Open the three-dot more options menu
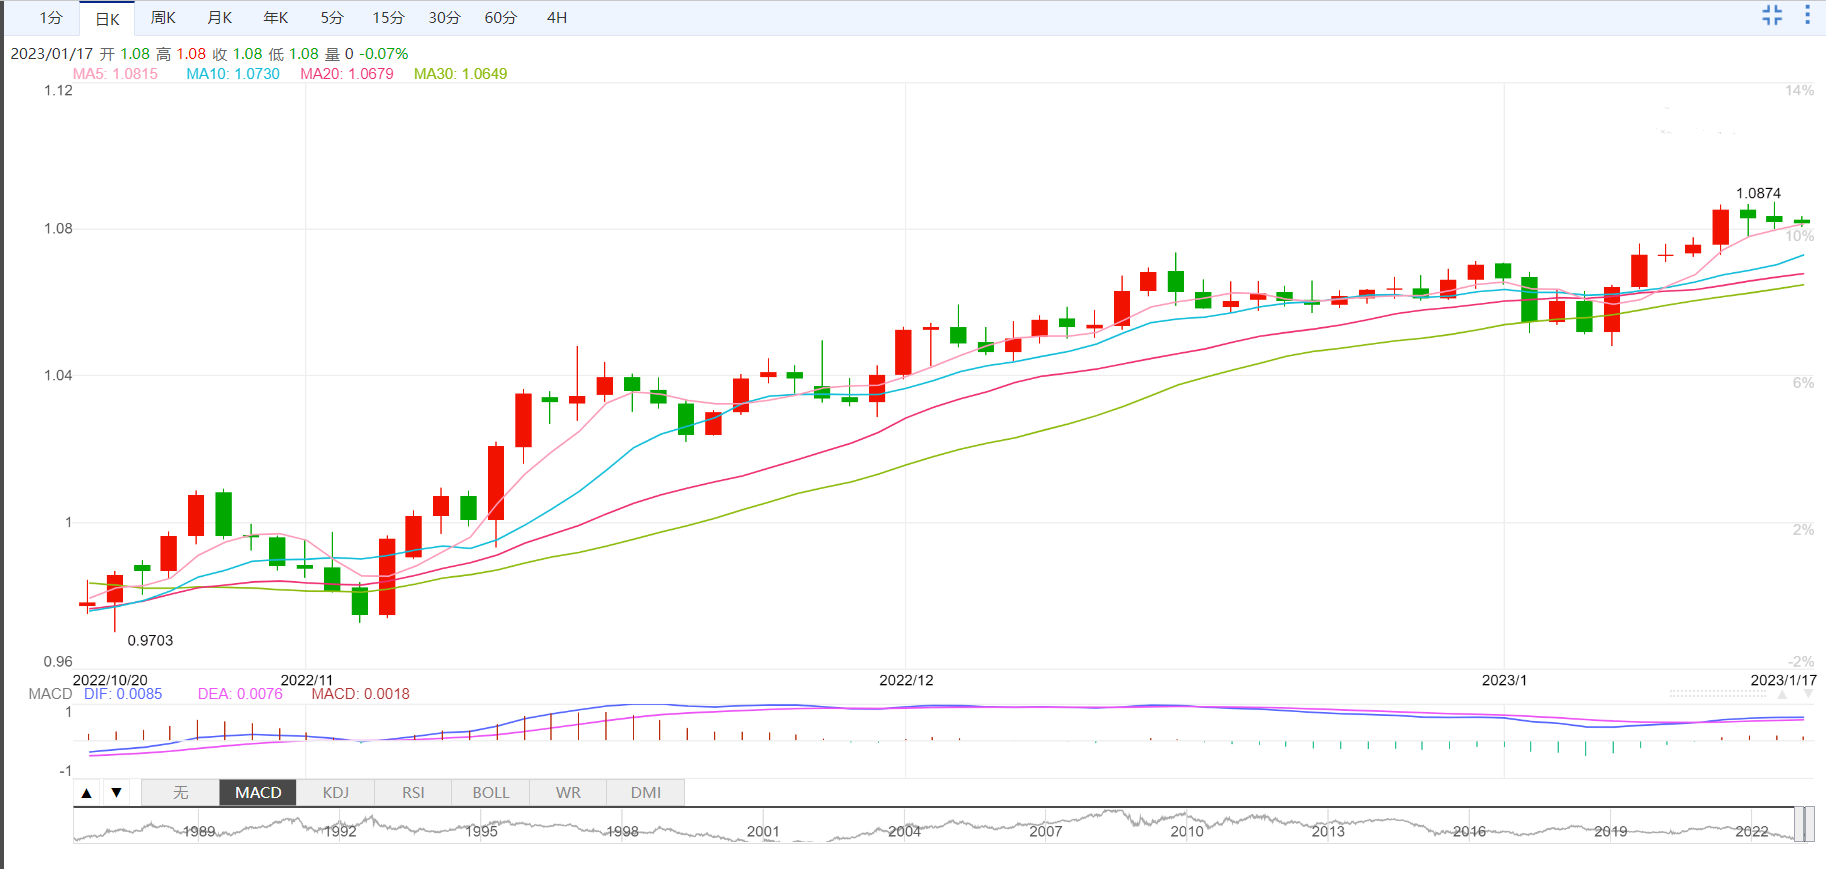 click(x=1807, y=15)
